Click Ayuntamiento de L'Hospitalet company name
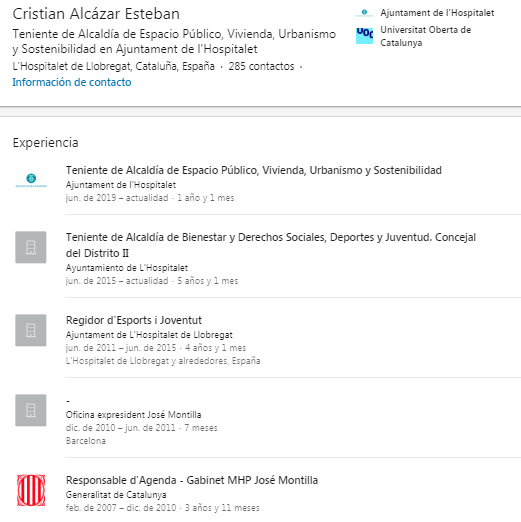 point(127,268)
